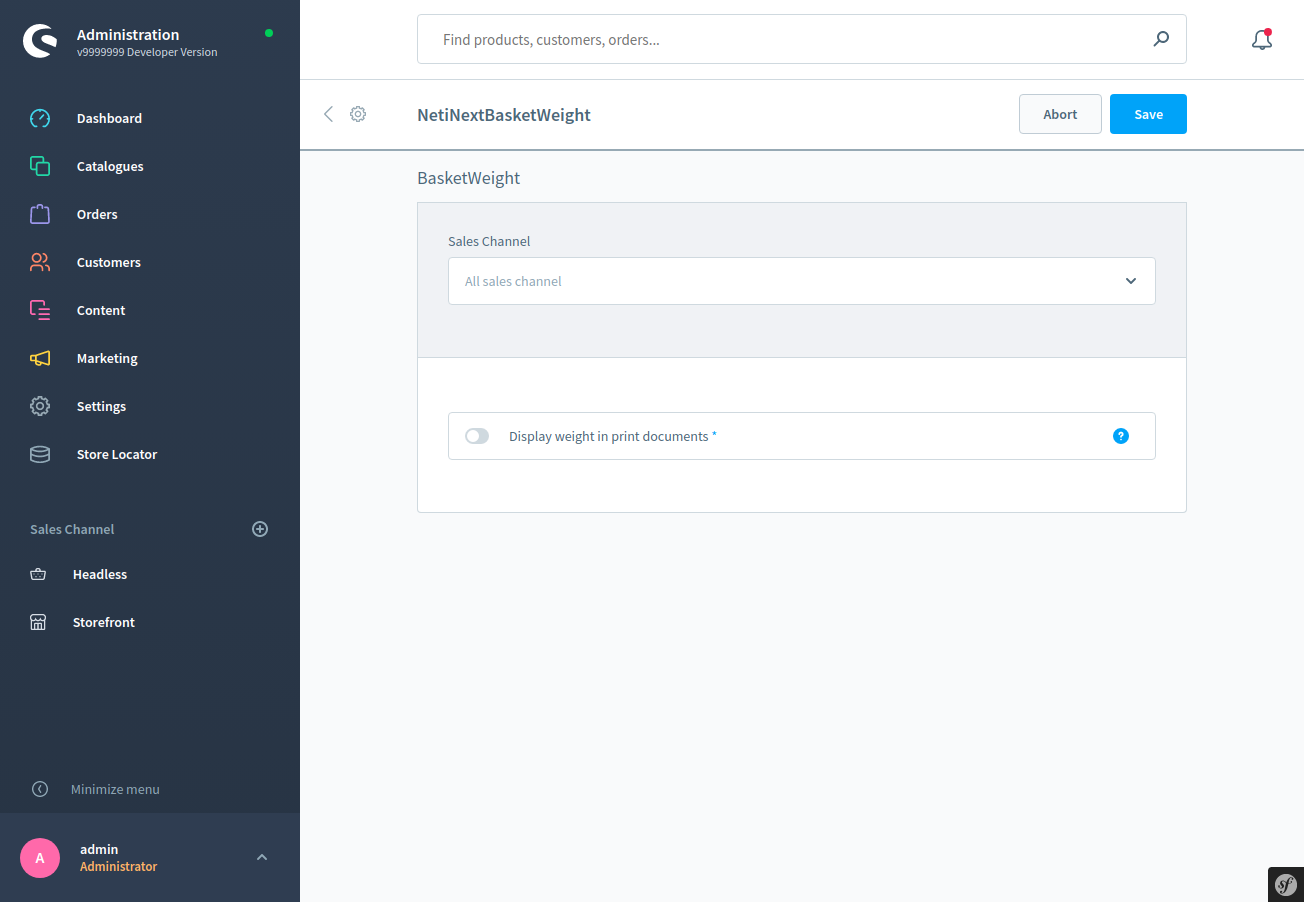The height and width of the screenshot is (902, 1304).
Task: Open the Store Locator menu item
Action: coord(117,454)
